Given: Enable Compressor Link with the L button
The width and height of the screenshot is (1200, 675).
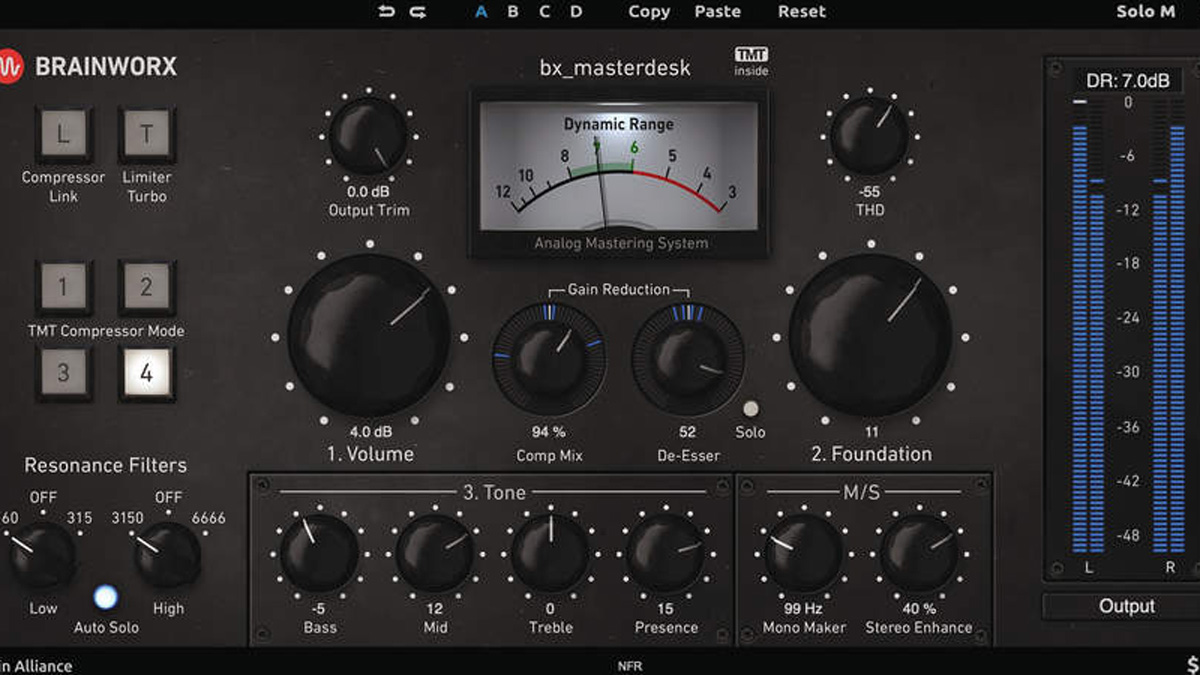Looking at the screenshot, I should pyautogui.click(x=65, y=131).
